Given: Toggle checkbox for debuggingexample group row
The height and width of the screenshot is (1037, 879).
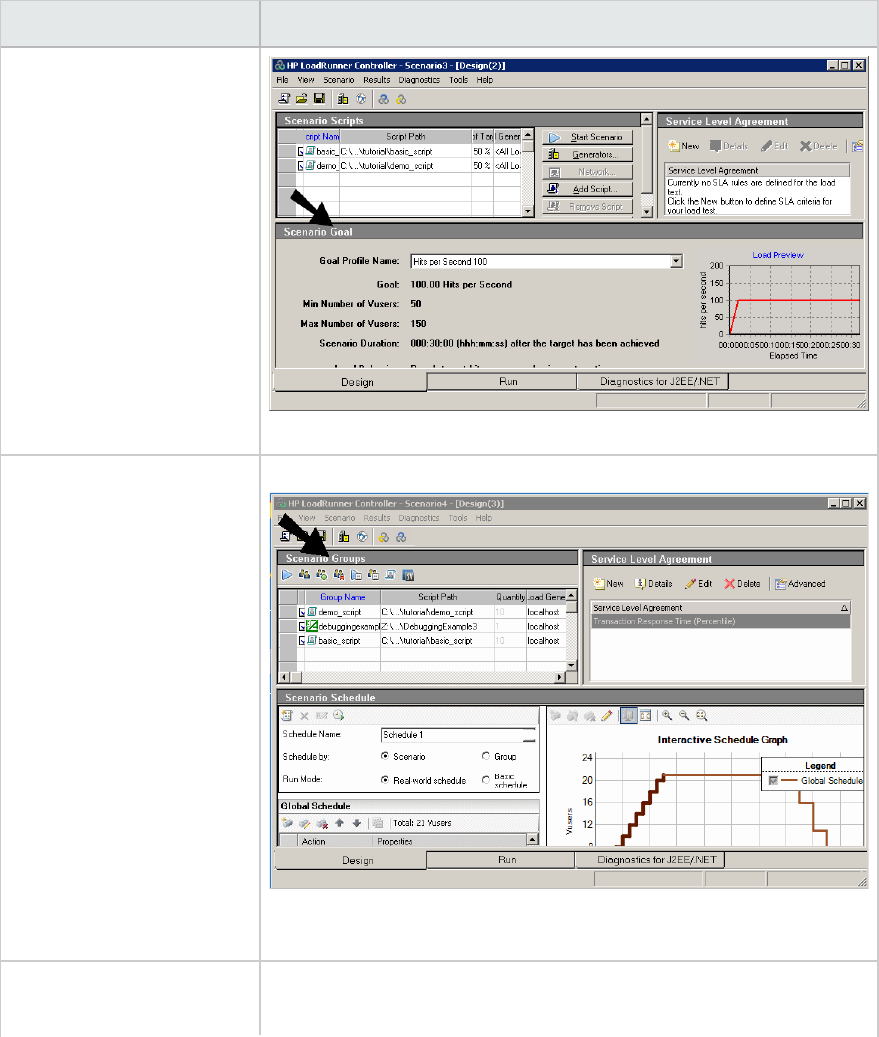Looking at the screenshot, I should [x=302, y=626].
